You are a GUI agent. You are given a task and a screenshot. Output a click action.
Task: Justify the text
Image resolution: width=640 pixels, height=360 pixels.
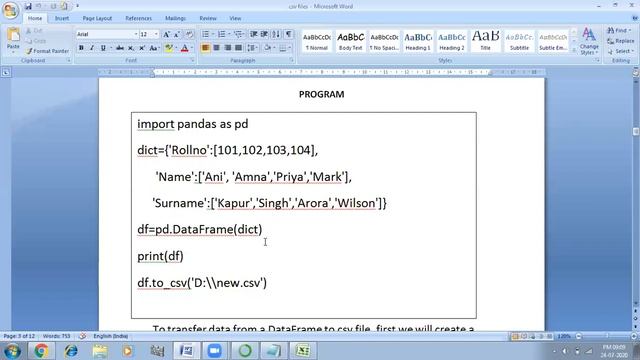pos(239,48)
